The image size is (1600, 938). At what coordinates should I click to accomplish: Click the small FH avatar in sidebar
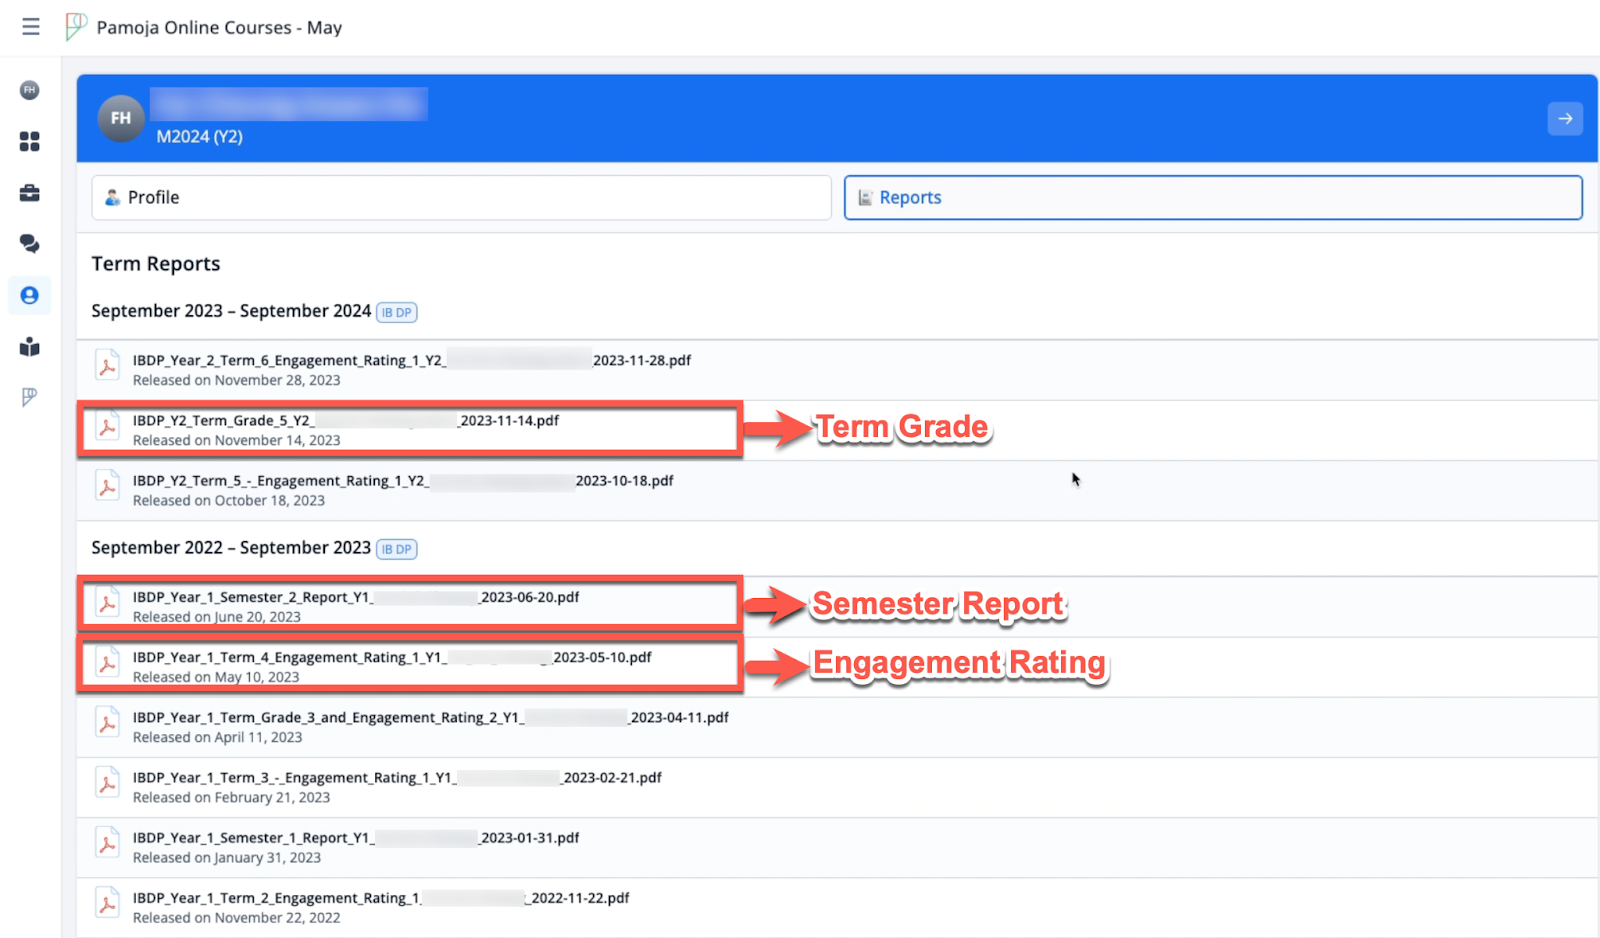point(30,90)
